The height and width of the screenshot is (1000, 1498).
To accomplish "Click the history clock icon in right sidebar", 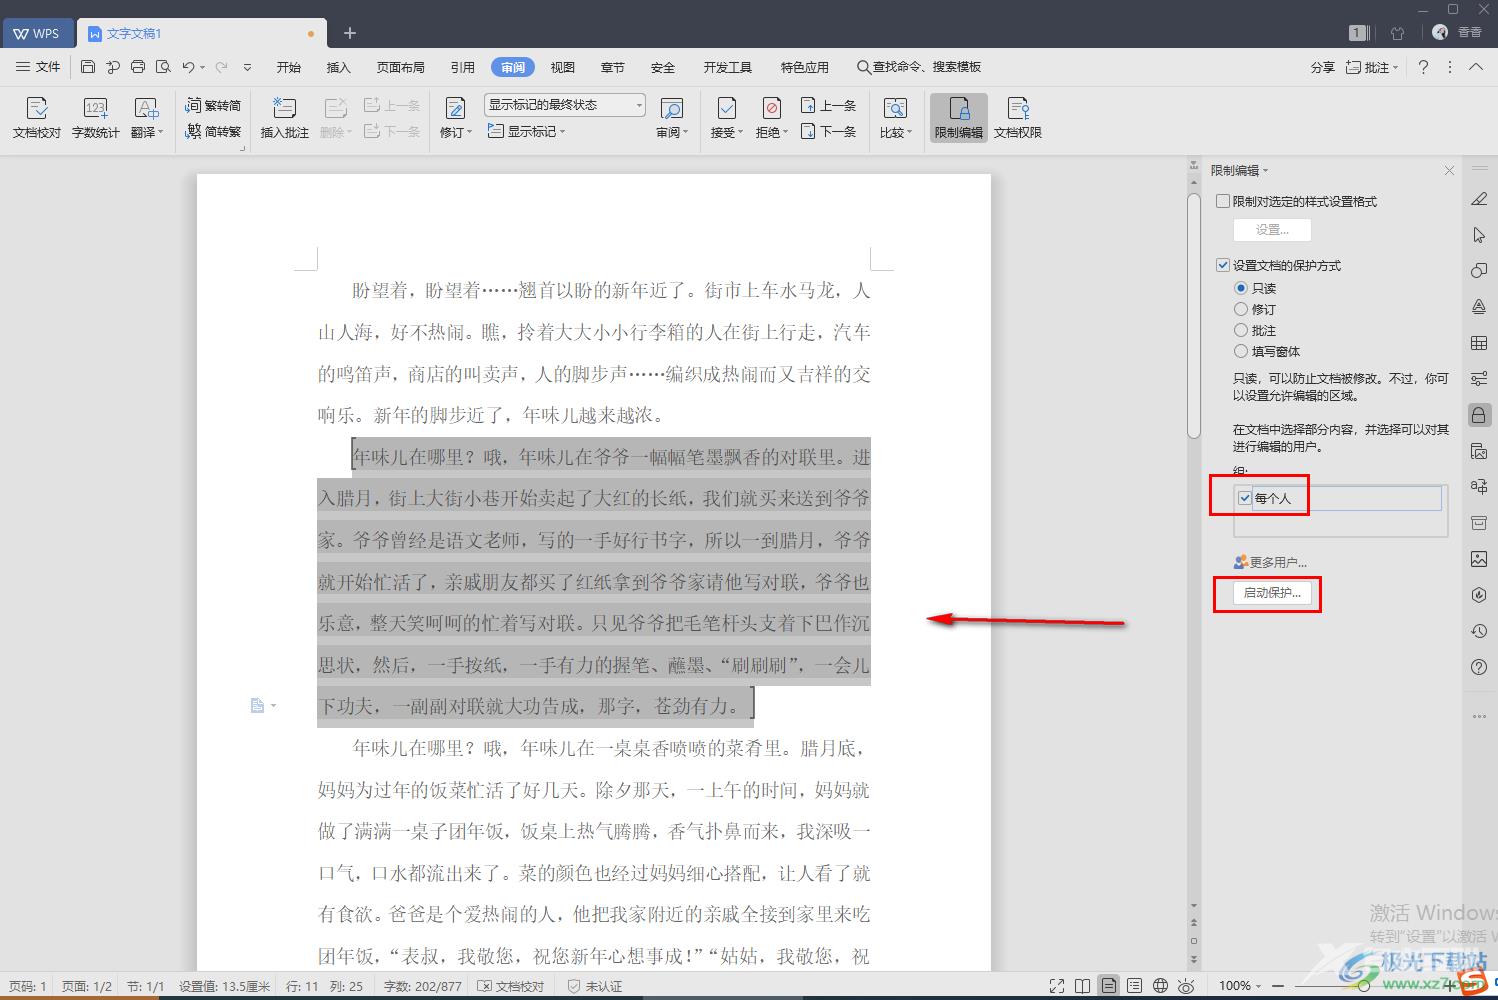I will pyautogui.click(x=1479, y=631).
